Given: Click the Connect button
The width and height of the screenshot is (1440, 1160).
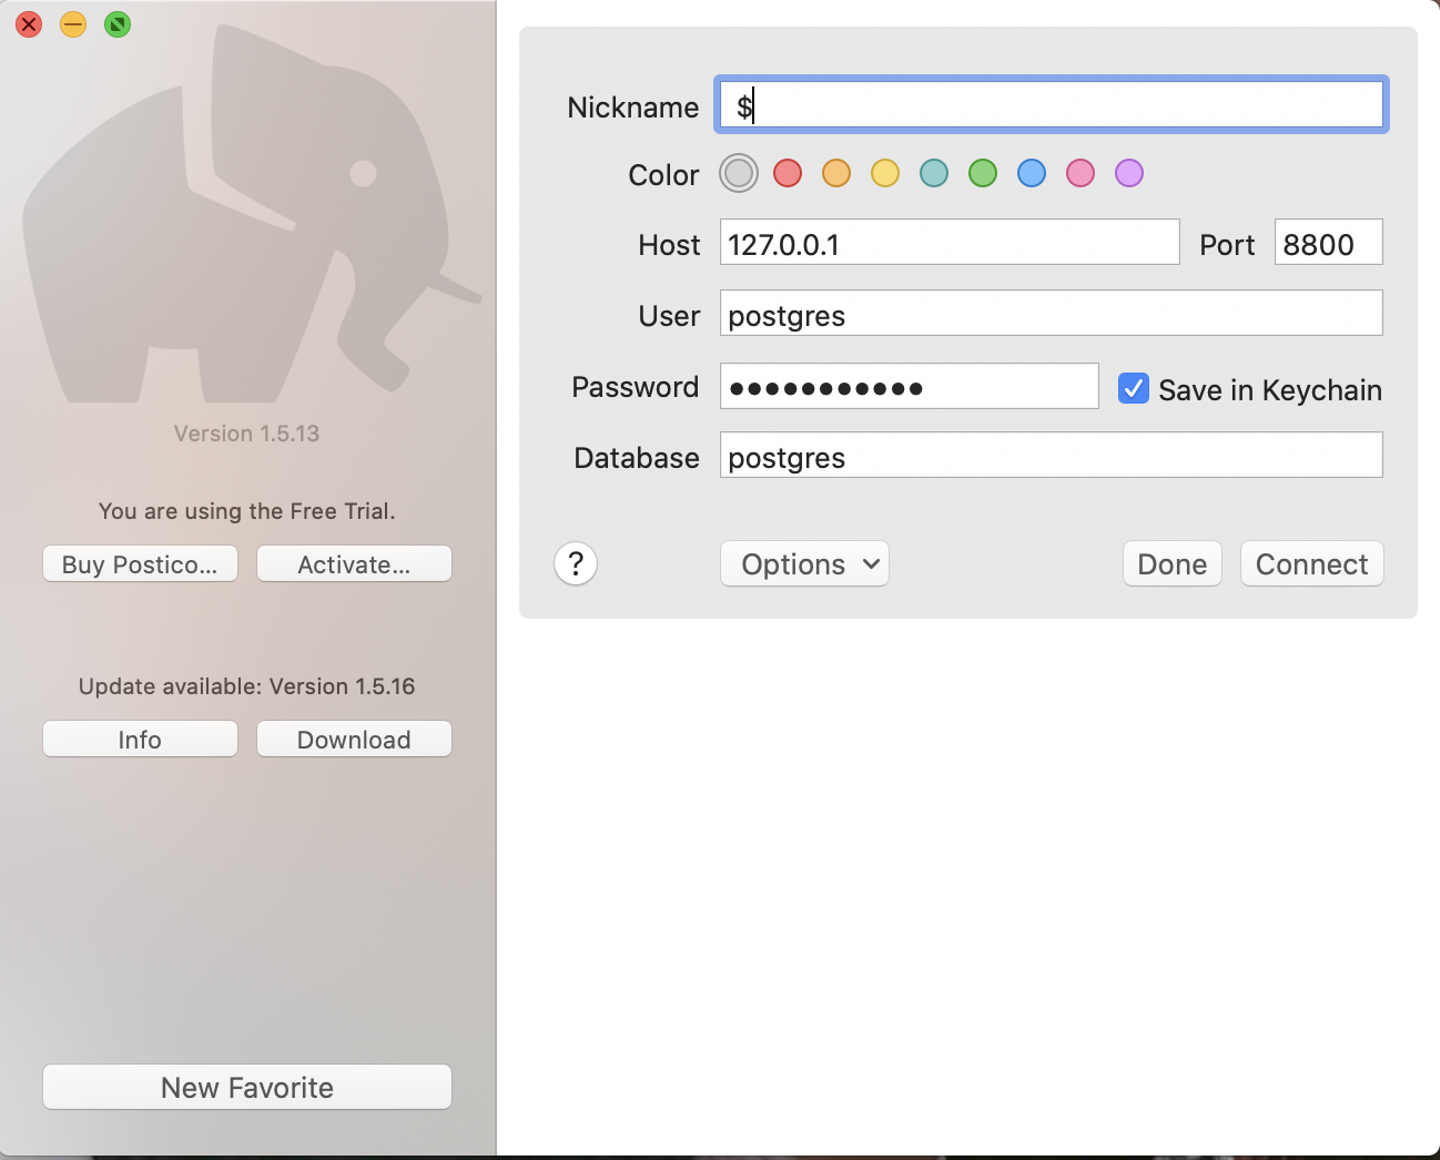Looking at the screenshot, I should [x=1312, y=564].
